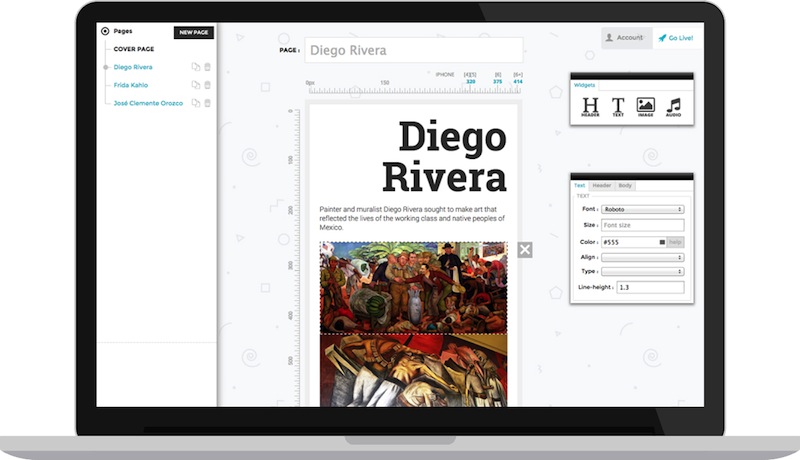The image size is (800, 460).
Task: Click the Account user silhouette icon
Action: point(609,37)
